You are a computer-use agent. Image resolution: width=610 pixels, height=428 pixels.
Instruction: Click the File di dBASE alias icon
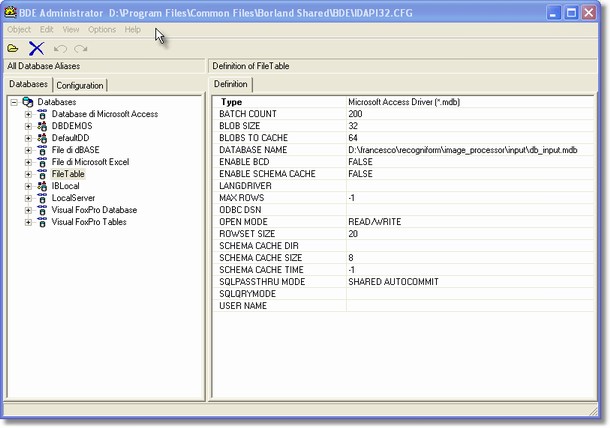42,150
